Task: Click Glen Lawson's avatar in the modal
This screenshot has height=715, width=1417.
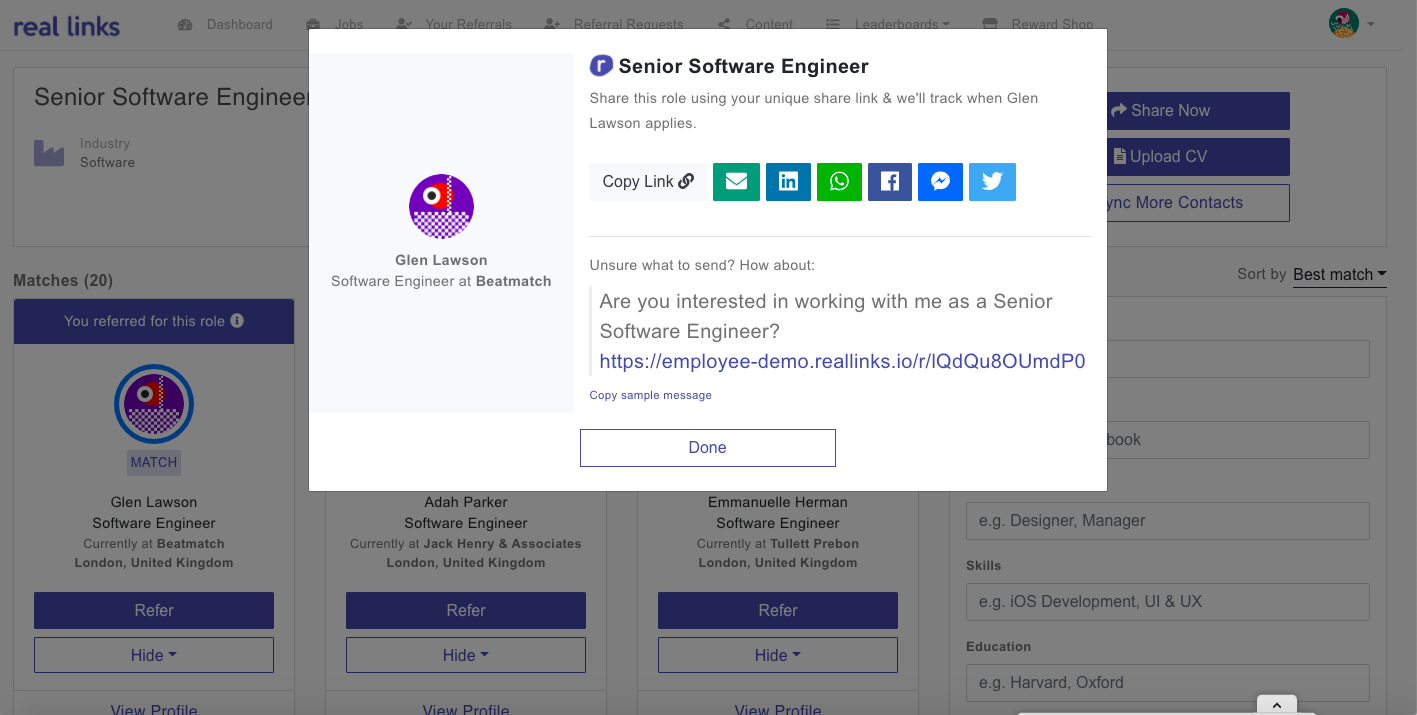Action: [441, 206]
